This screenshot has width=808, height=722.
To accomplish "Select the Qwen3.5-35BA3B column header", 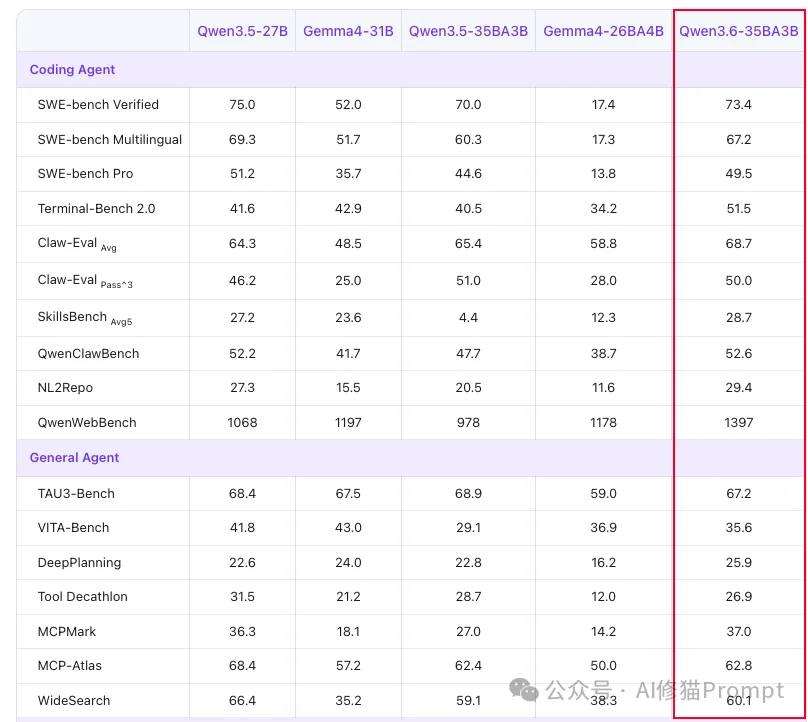I will pyautogui.click(x=468, y=31).
